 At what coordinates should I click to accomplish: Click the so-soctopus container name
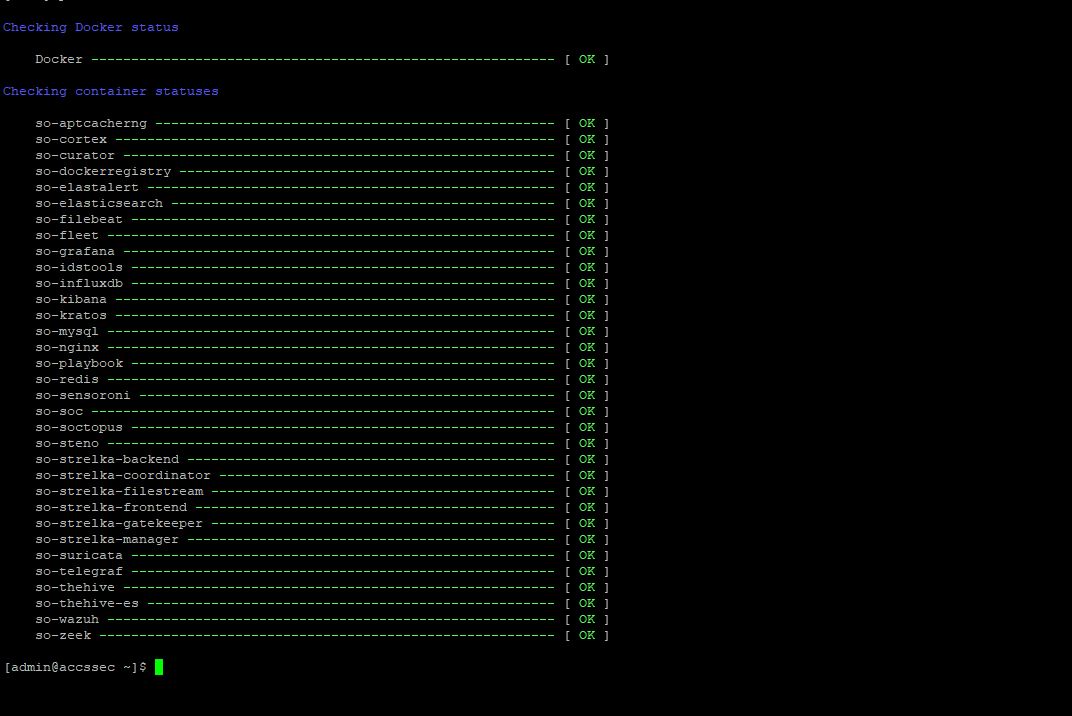pyautogui.click(x=79, y=427)
